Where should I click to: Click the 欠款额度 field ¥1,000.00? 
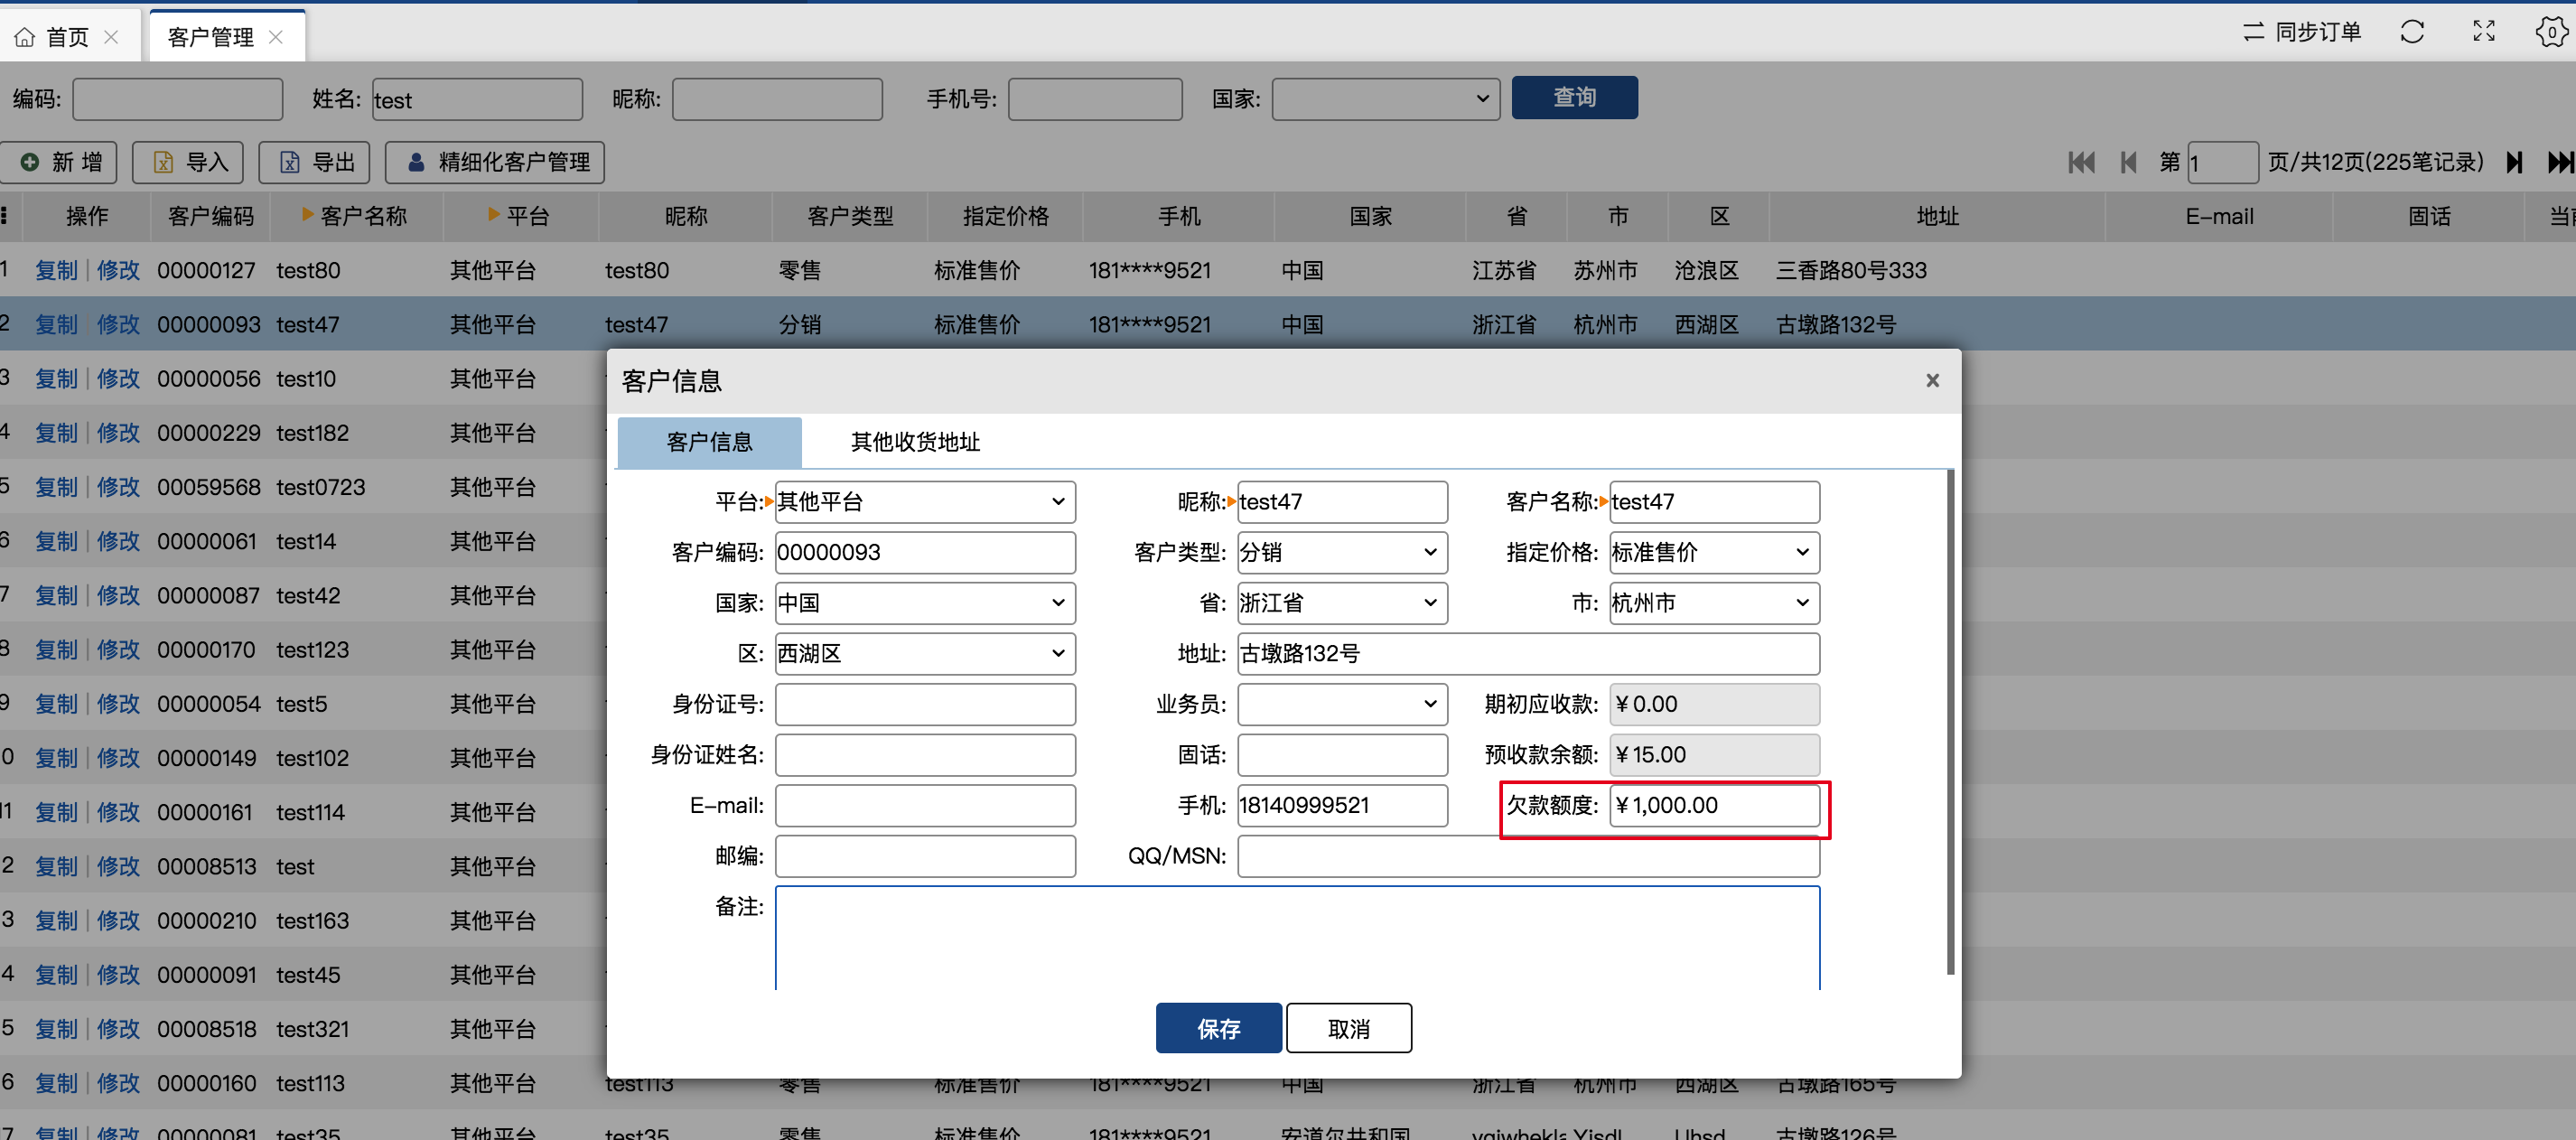[x=1714, y=806]
